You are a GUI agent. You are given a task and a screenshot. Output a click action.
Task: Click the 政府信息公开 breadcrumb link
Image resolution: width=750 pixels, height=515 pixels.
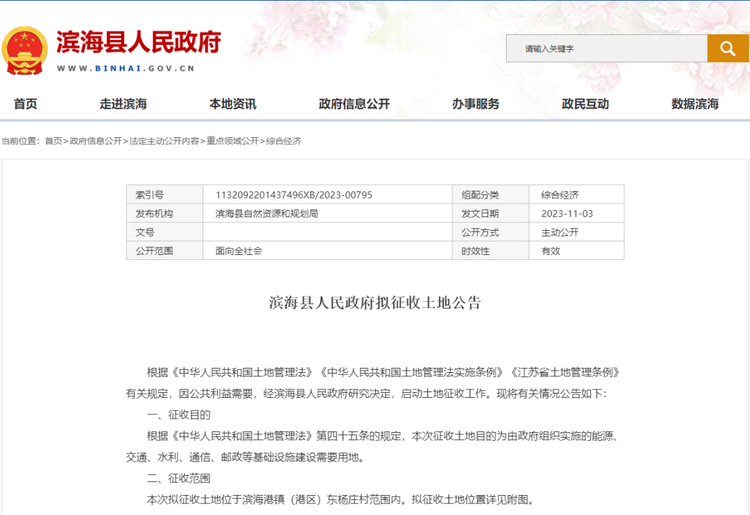(x=96, y=141)
